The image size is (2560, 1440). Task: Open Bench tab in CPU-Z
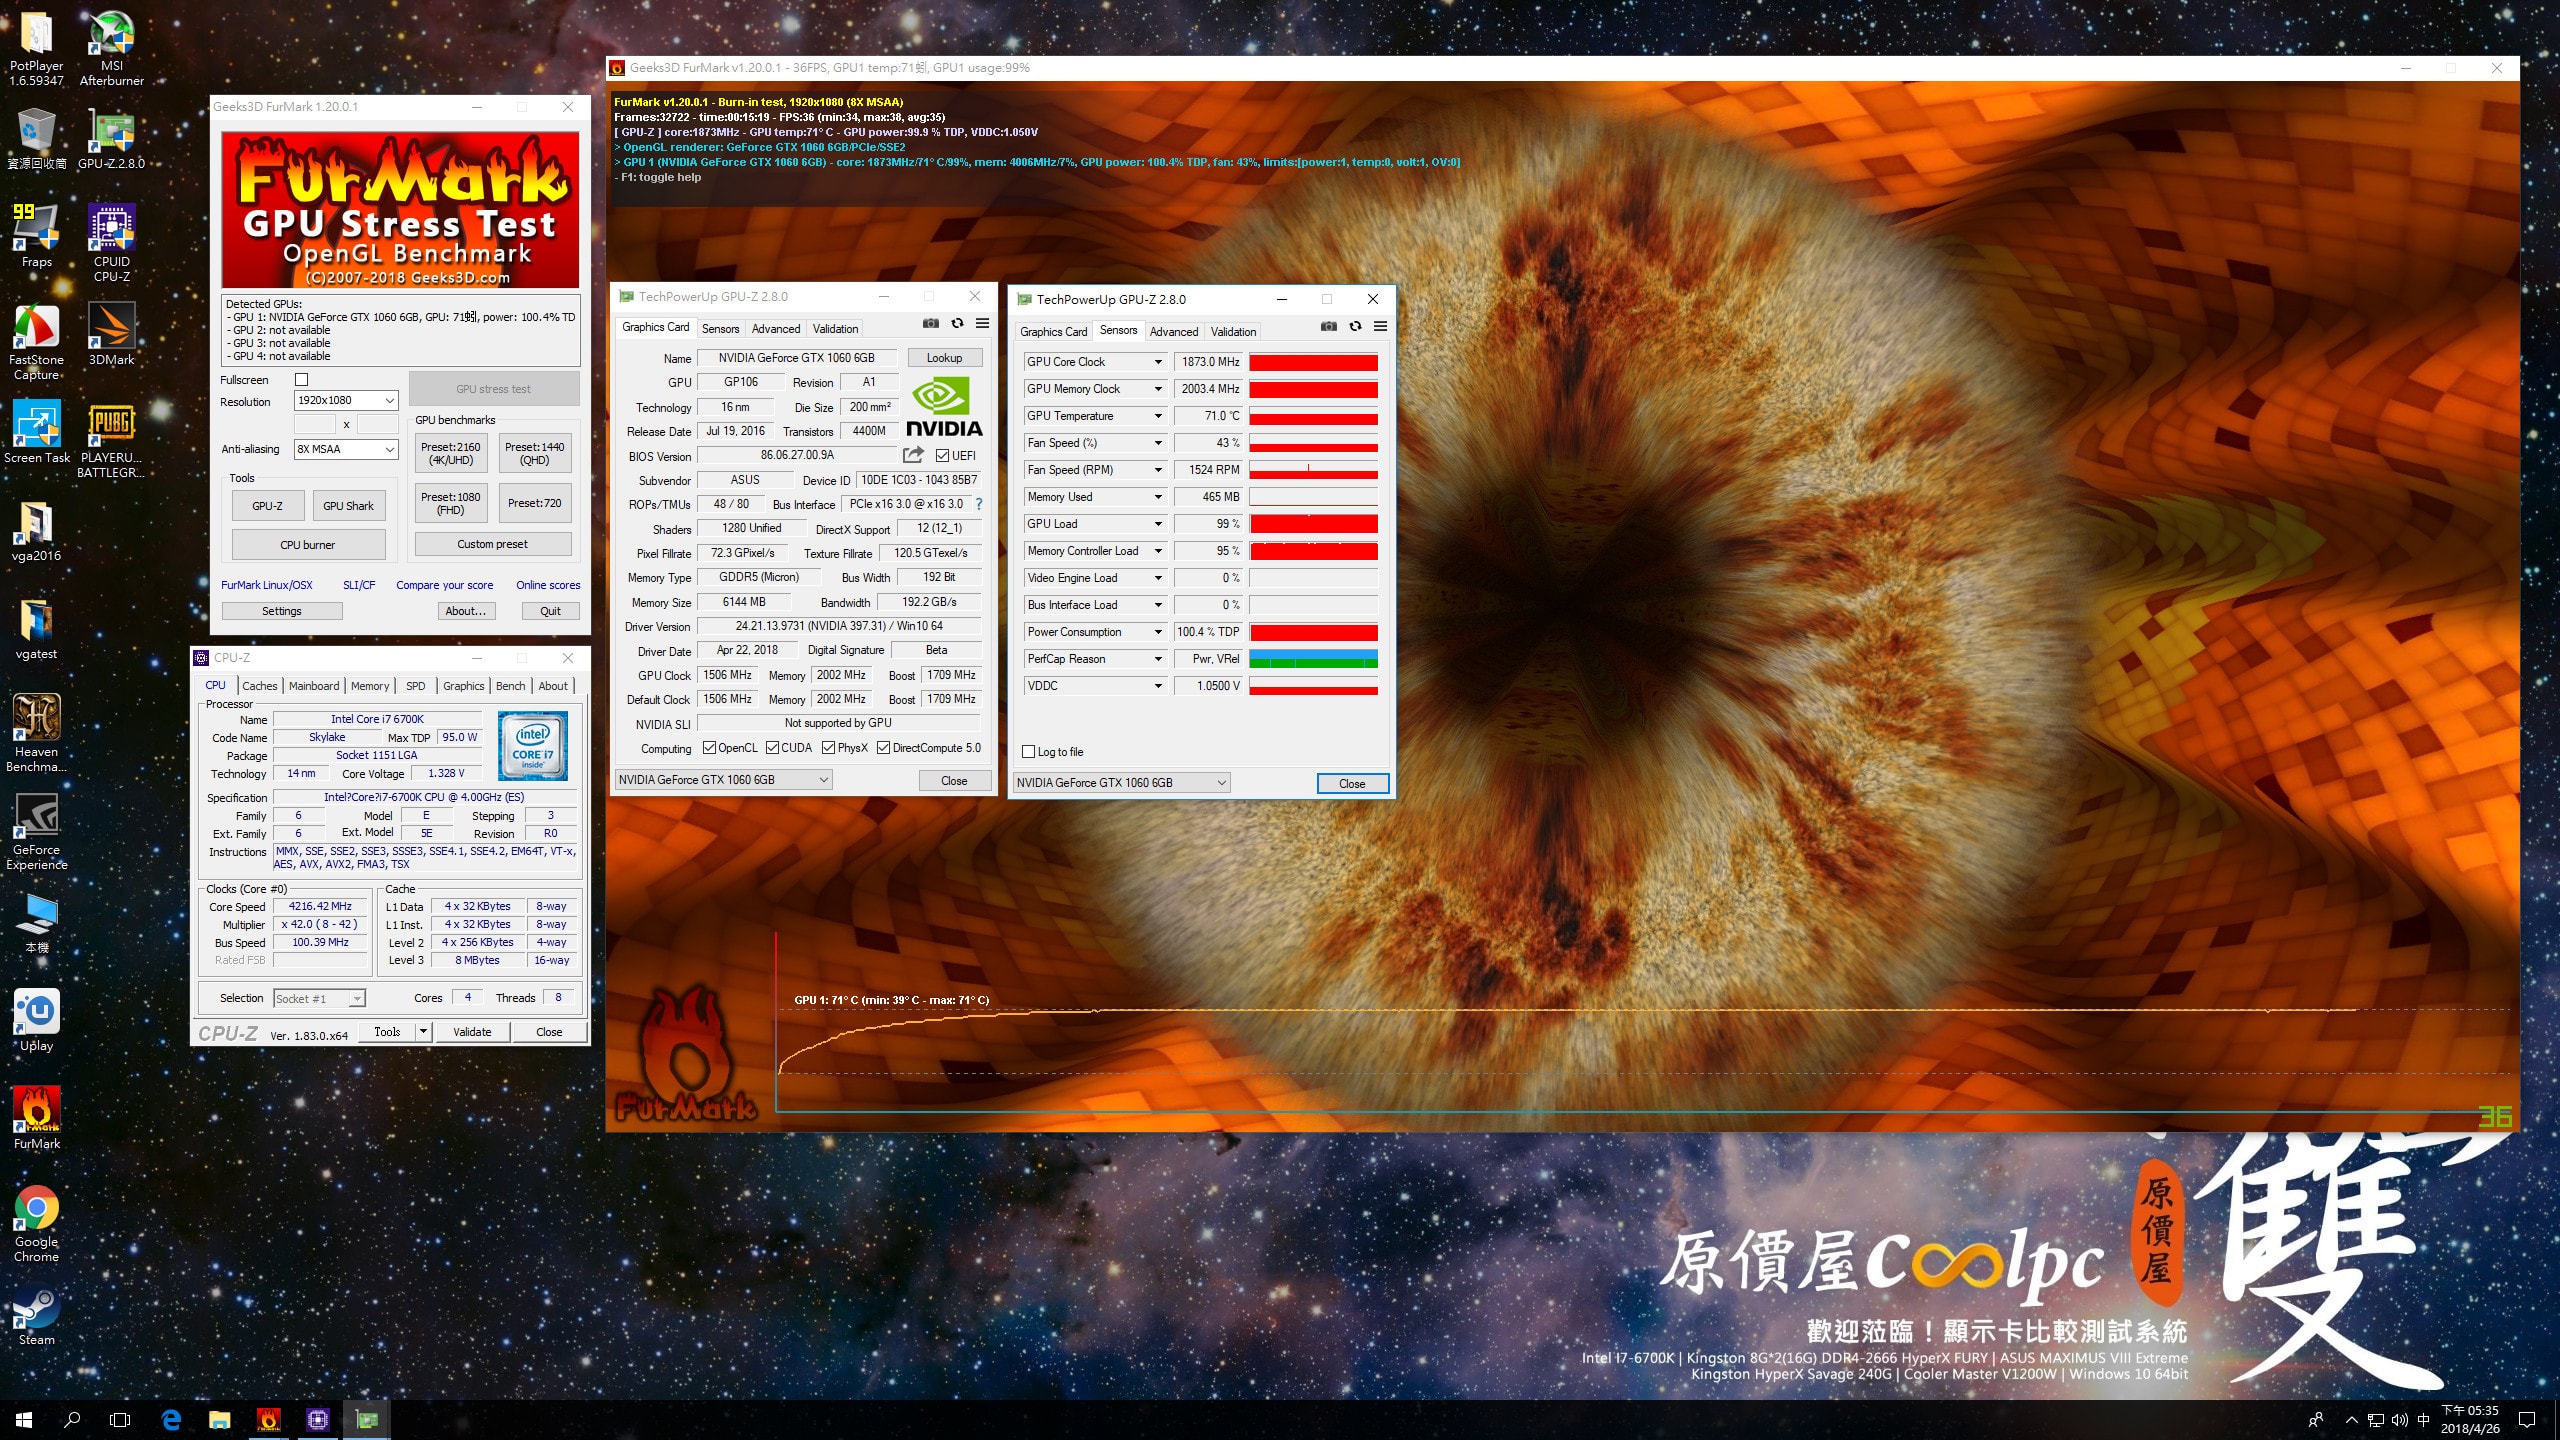510,686
